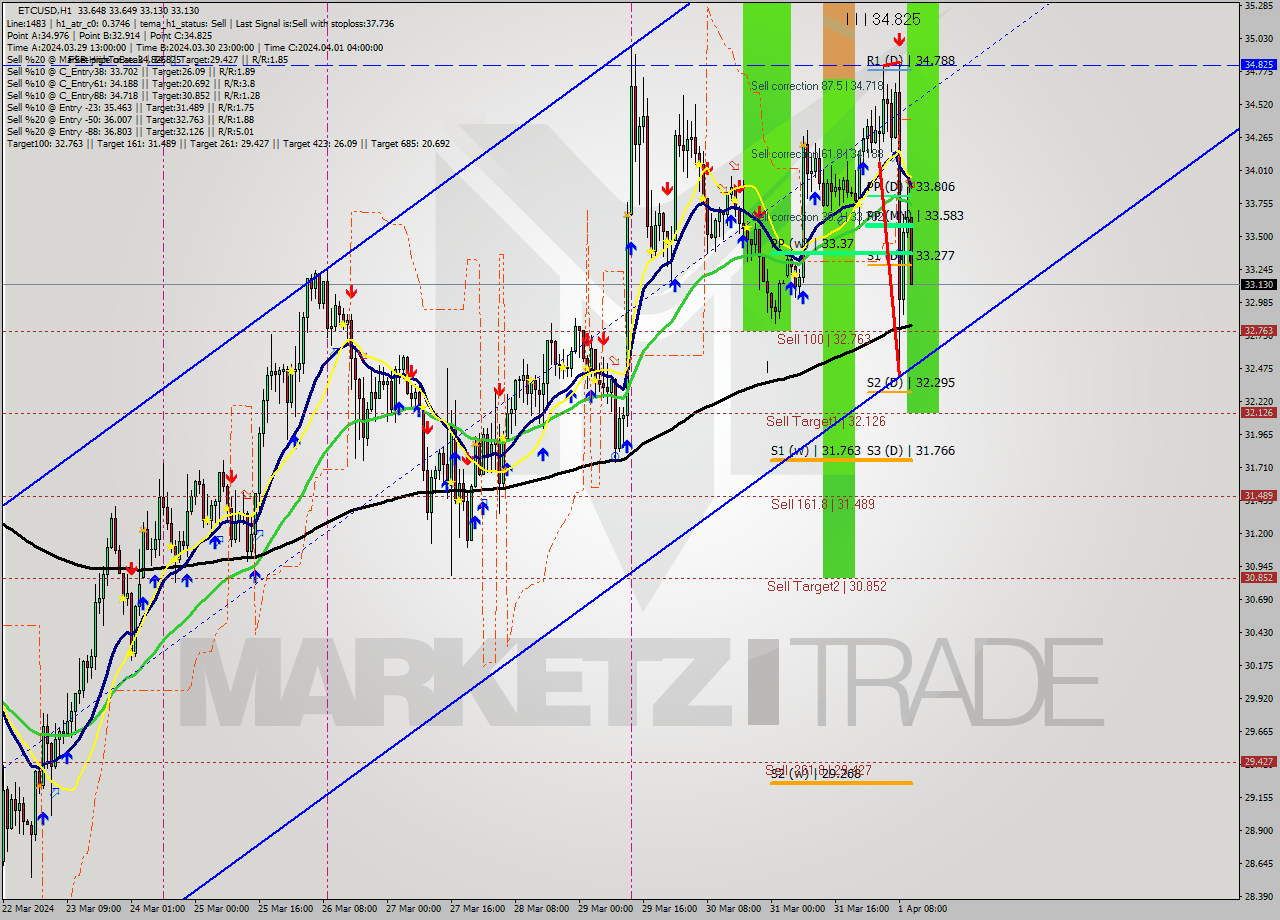Click the 'S3 (D) | 31.766' pivot label
The image size is (1280, 920).
click(910, 451)
